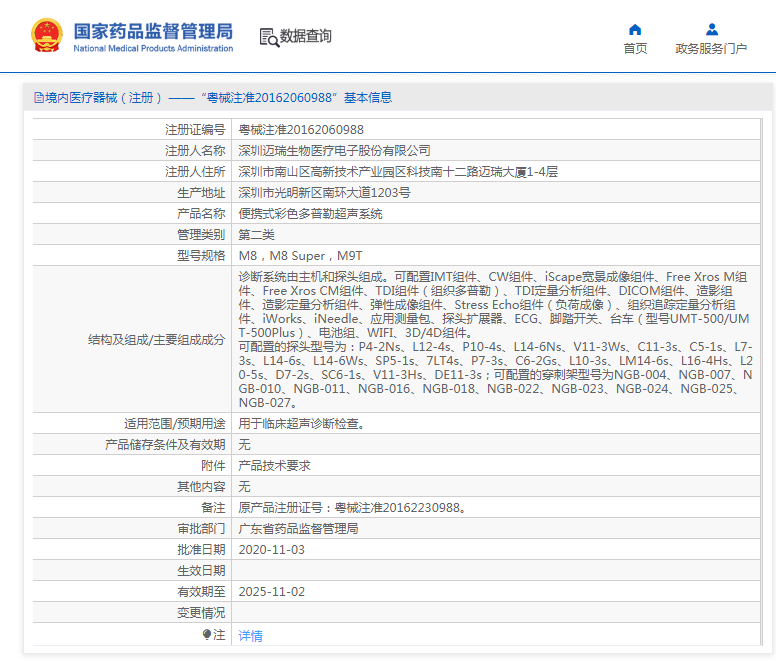
Task: Click registrant address 深圳市南山区高新技术产业园区
Action: click(x=398, y=172)
